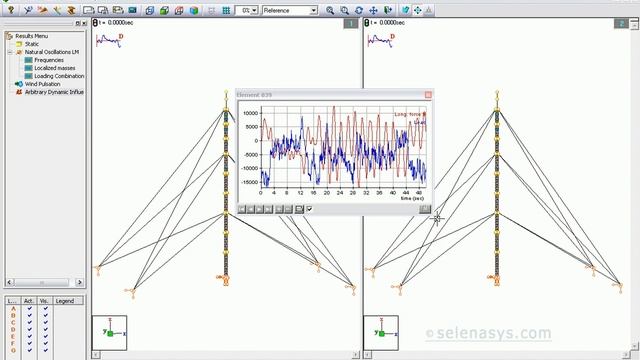Select Loading Combination in results tree

click(x=59, y=76)
